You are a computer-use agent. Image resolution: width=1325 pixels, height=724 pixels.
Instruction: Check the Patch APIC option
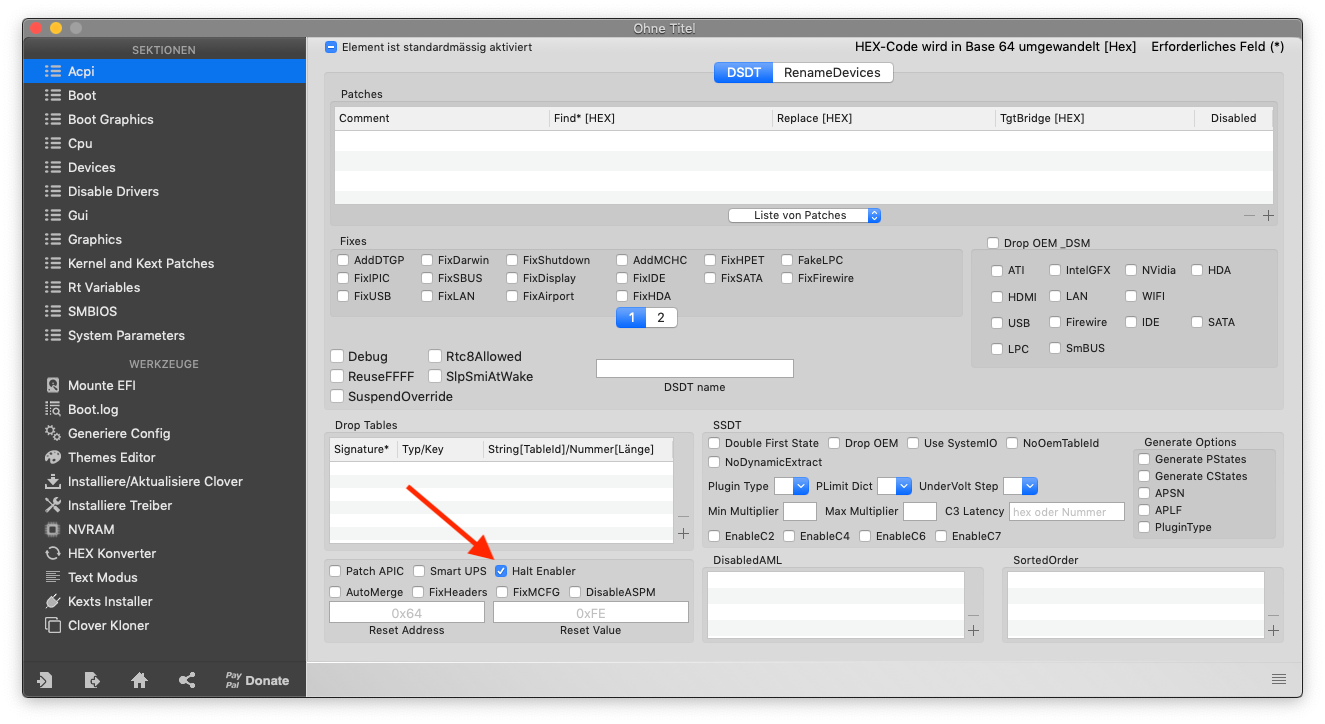(x=335, y=571)
